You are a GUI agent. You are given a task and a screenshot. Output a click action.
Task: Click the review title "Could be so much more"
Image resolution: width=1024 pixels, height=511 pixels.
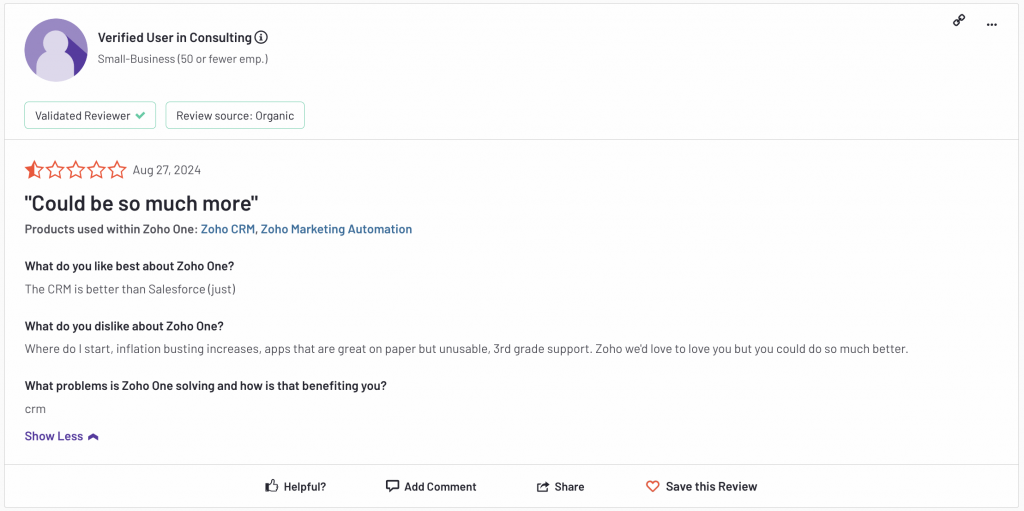click(x=141, y=203)
